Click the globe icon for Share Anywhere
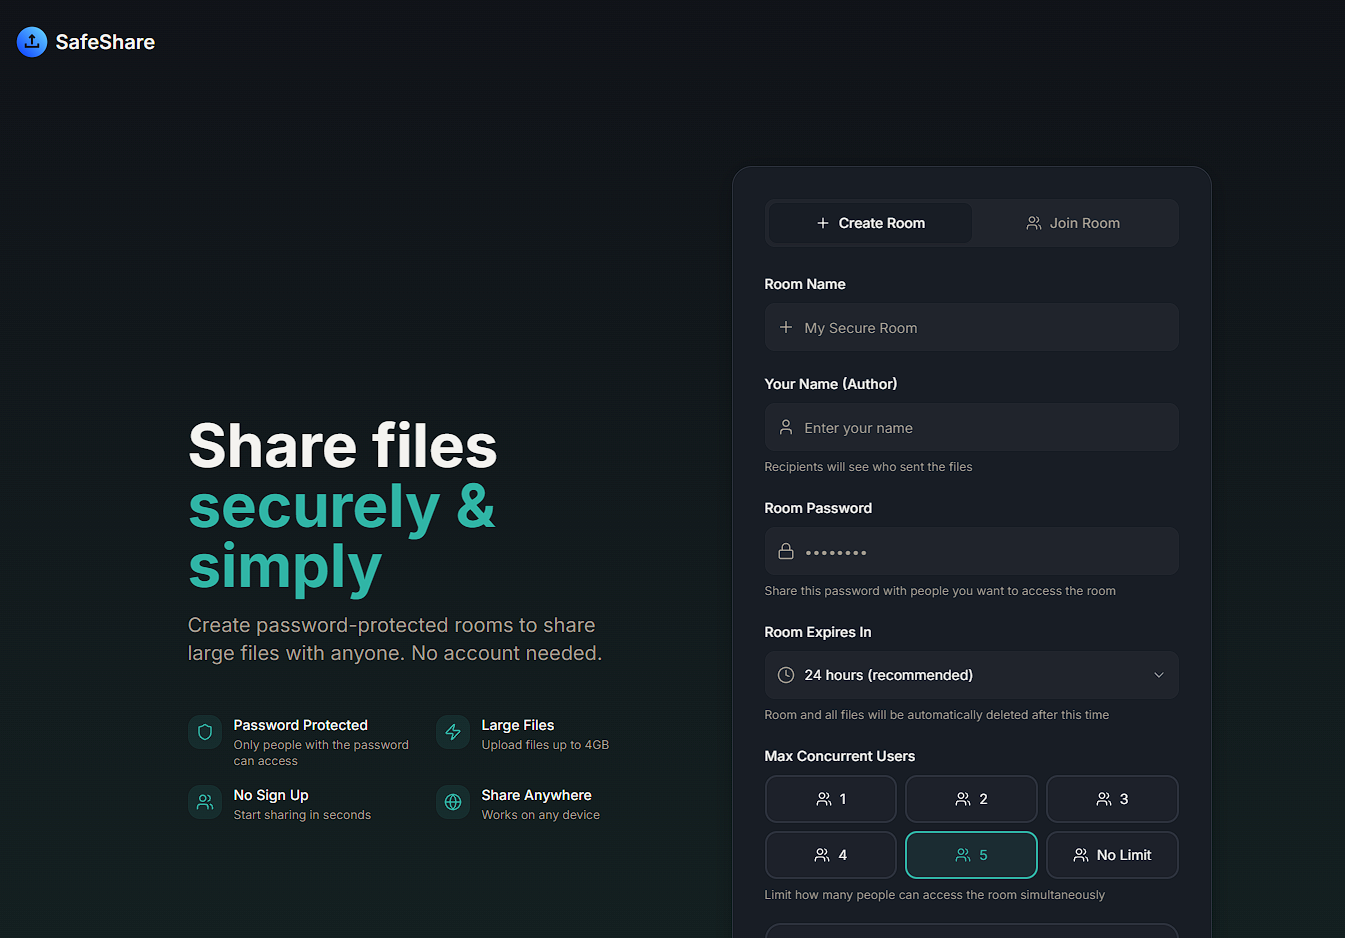1345x938 pixels. pyautogui.click(x=453, y=802)
